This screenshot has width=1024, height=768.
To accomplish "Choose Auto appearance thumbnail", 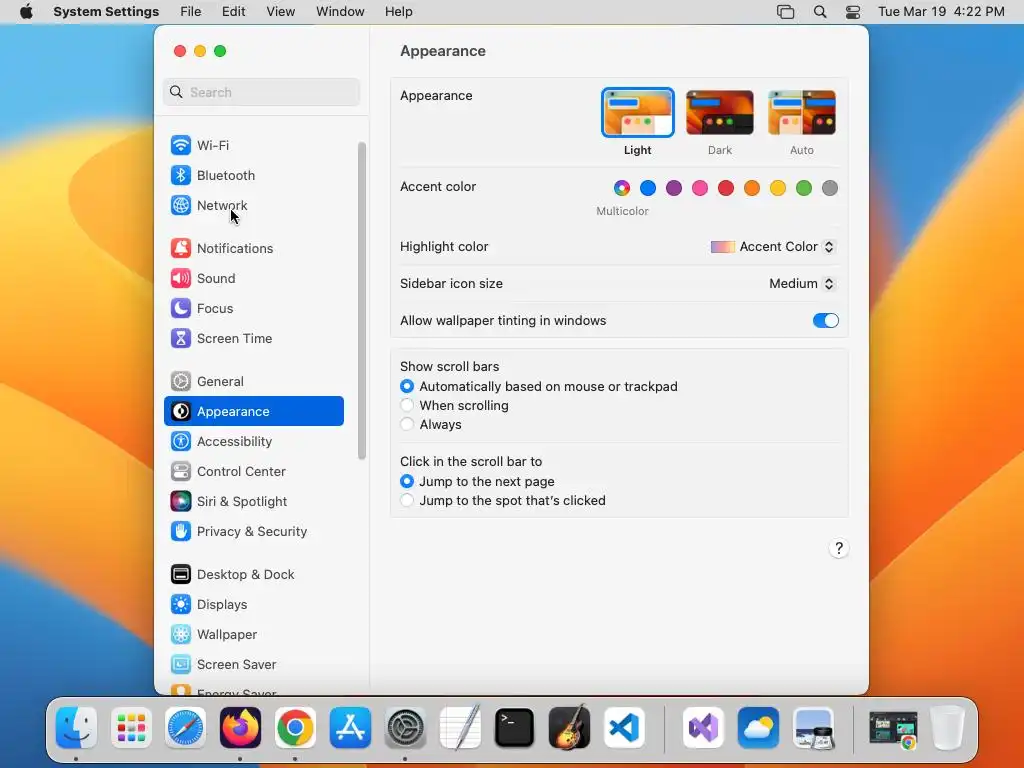I will (x=802, y=112).
